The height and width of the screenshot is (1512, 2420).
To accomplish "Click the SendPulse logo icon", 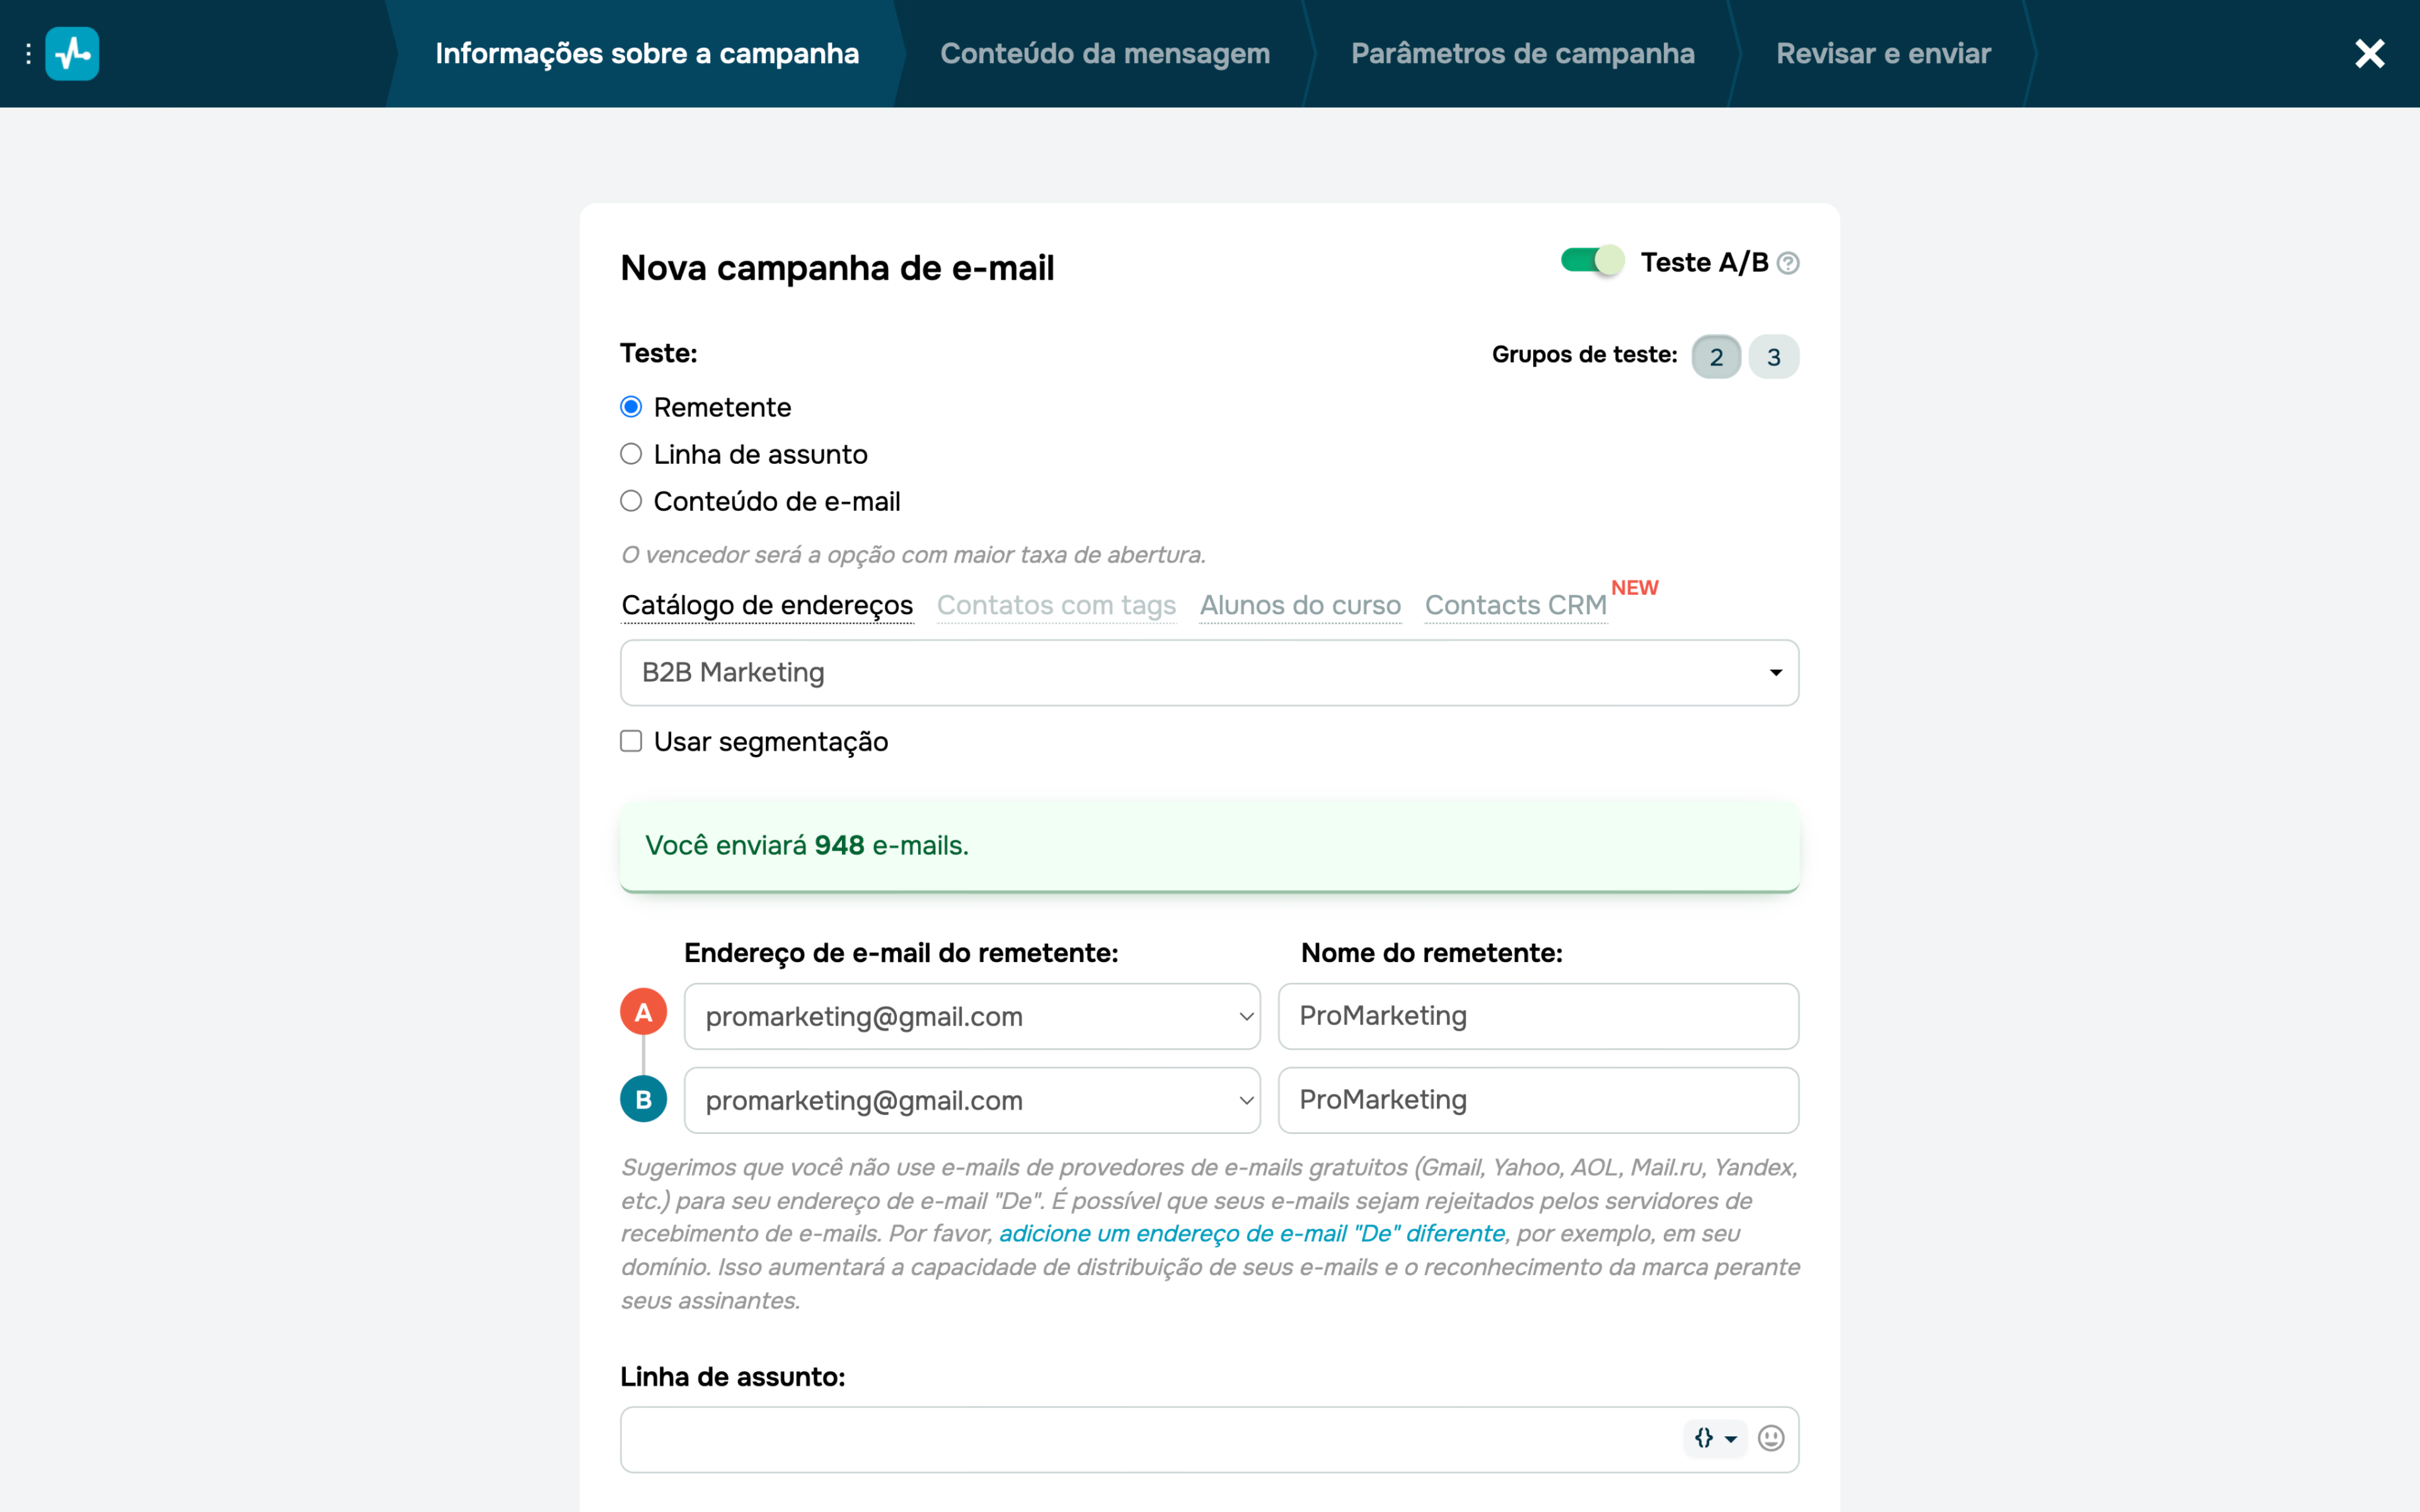I will 72,54.
